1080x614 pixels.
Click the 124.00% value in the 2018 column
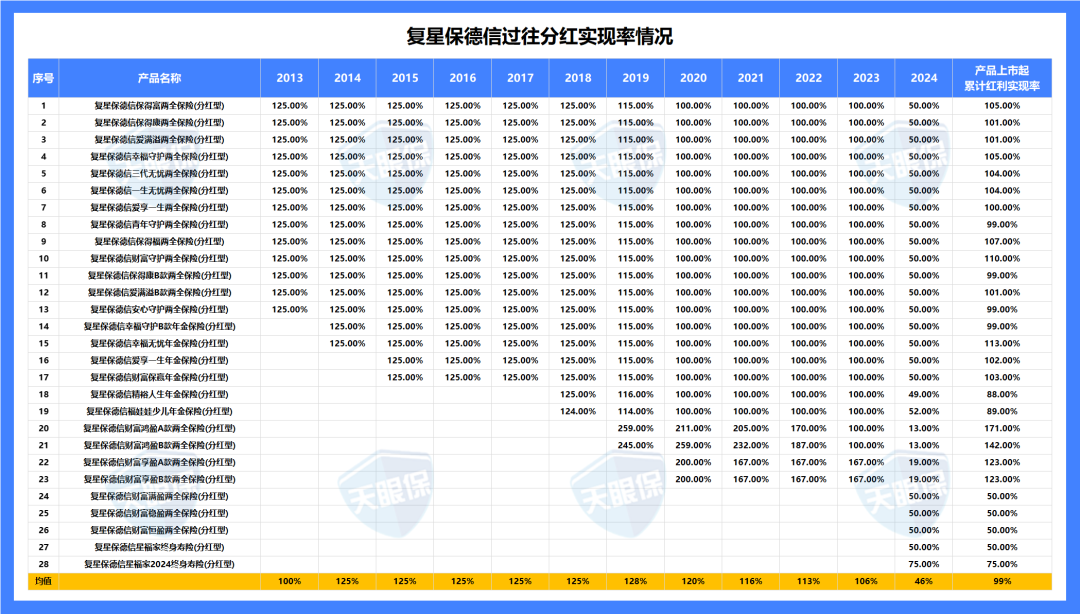578,411
